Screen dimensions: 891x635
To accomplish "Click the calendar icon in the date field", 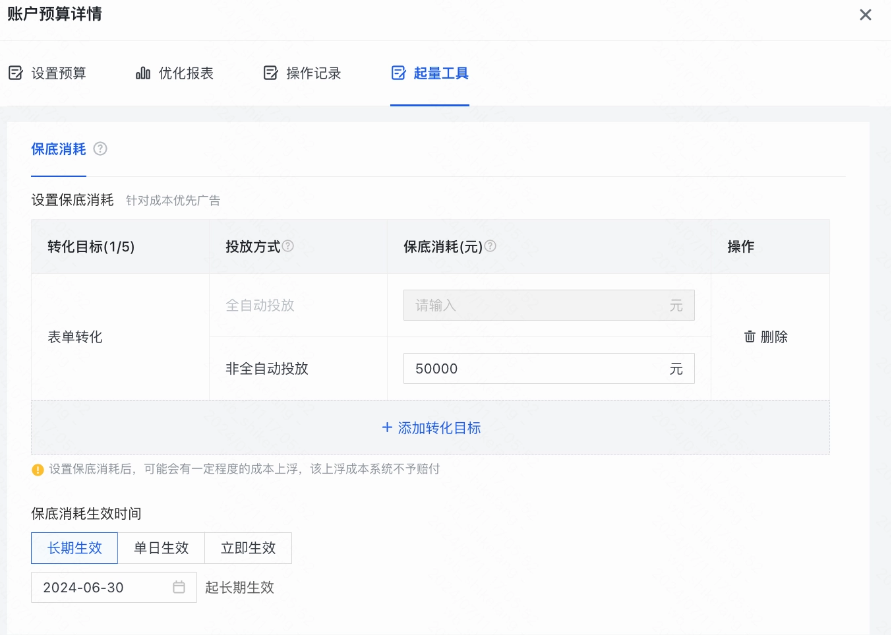I will [x=181, y=587].
